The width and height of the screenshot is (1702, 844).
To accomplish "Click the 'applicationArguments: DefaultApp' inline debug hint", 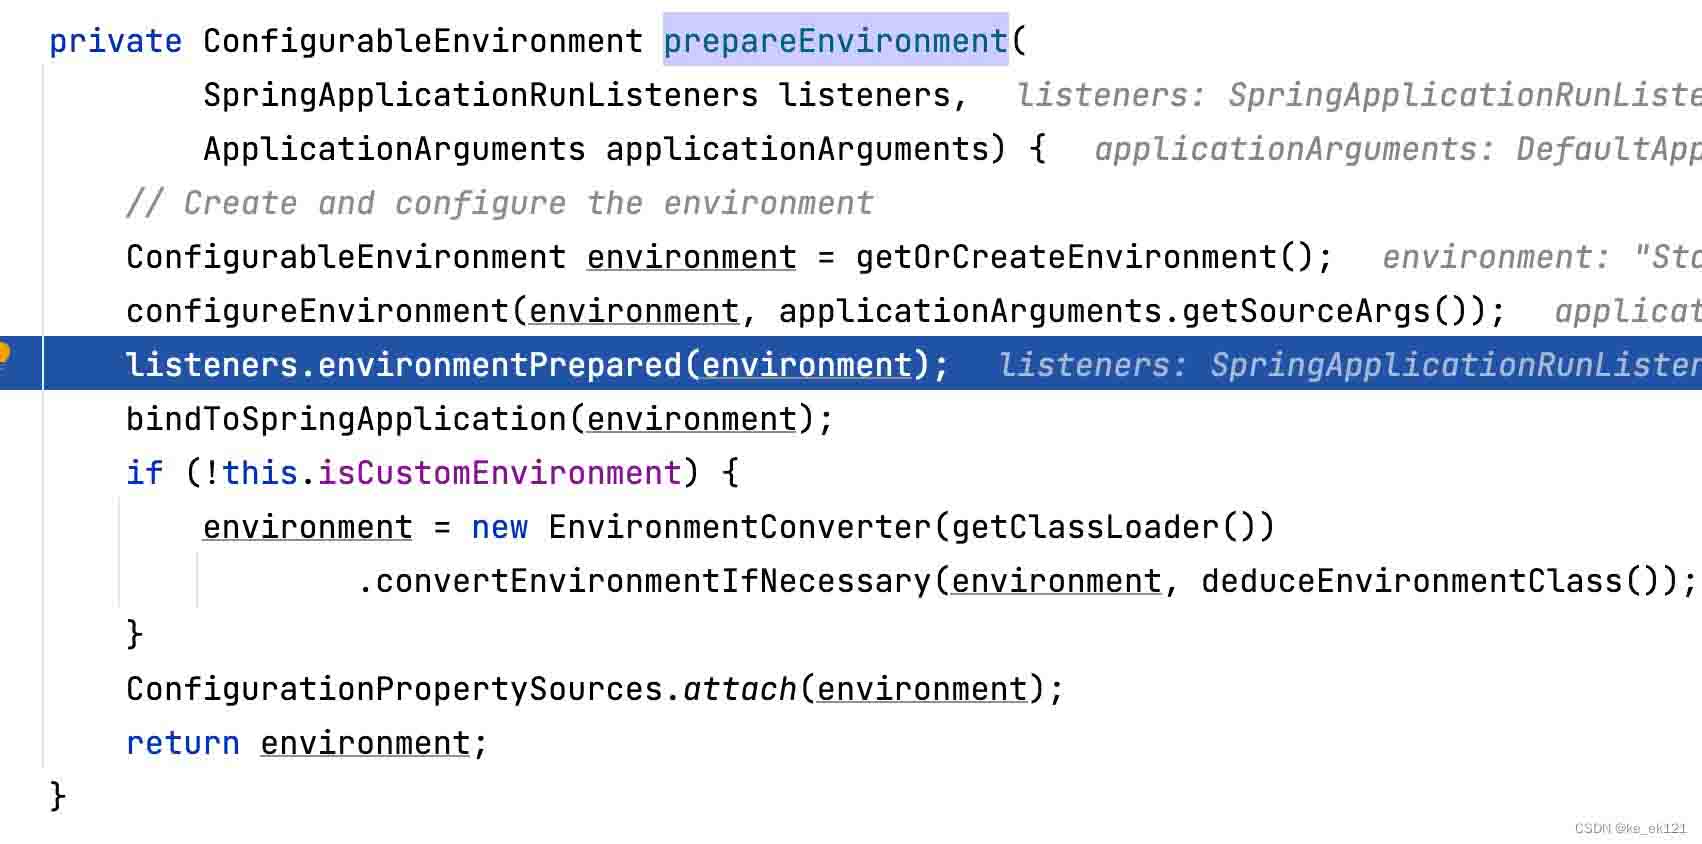I will tap(1397, 149).
